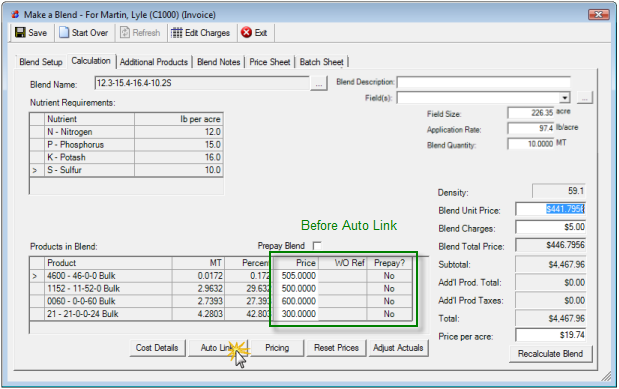
Task: Click the Adjust Actuals button
Action: [x=398, y=348]
